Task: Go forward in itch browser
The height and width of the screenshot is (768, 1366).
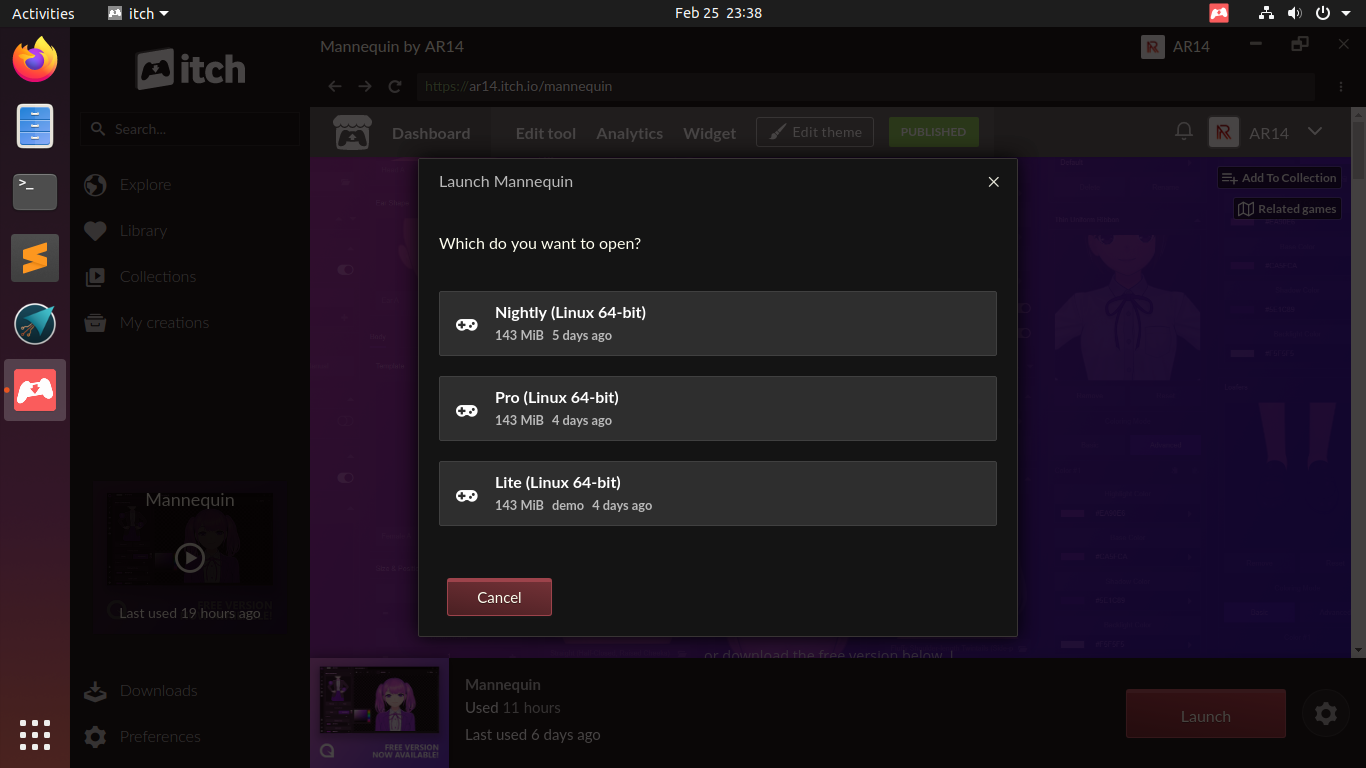Action: click(365, 87)
